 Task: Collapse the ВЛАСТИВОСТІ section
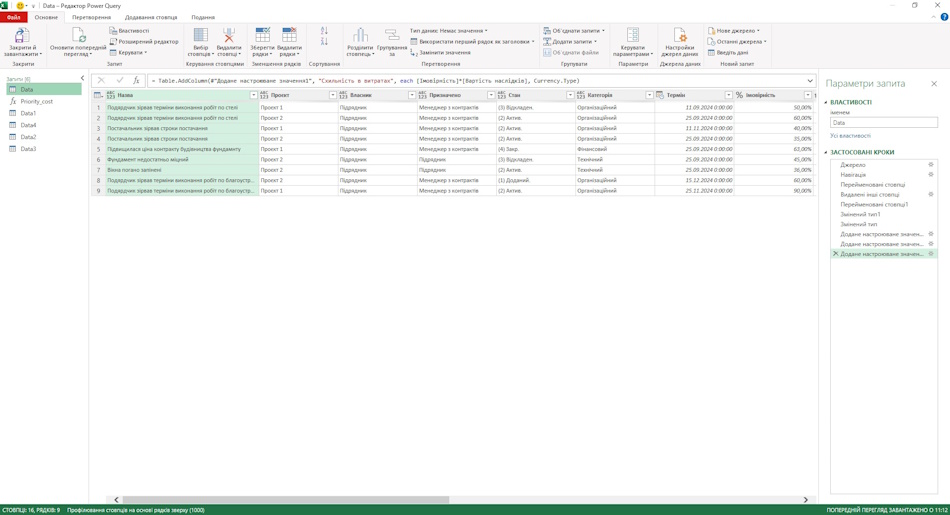point(826,102)
